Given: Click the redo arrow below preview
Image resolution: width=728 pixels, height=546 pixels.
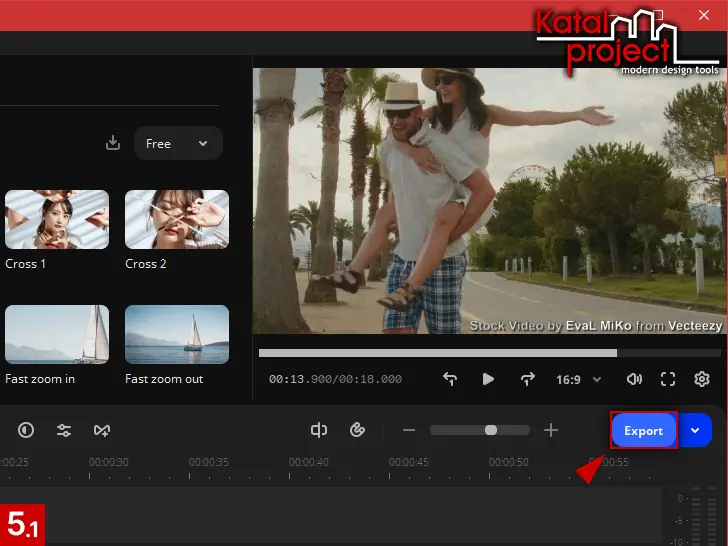Looking at the screenshot, I should point(527,379).
